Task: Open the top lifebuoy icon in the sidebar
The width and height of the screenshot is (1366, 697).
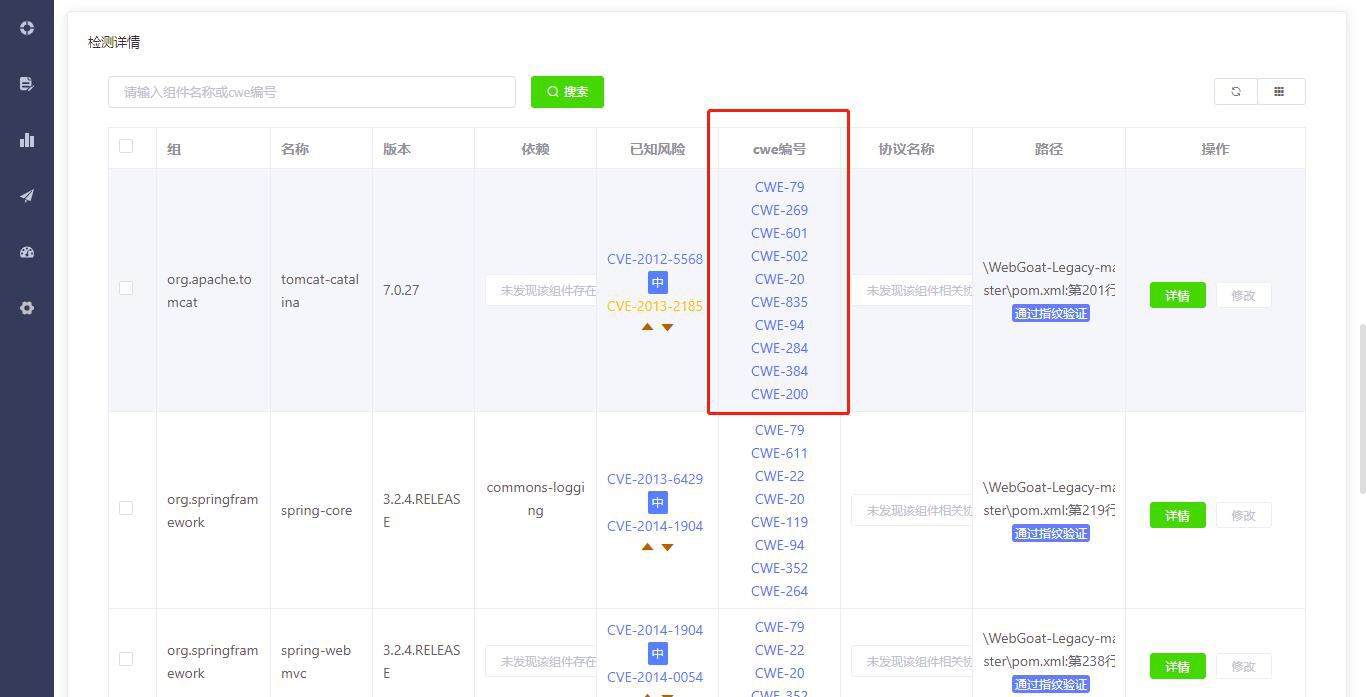Action: (x=27, y=28)
